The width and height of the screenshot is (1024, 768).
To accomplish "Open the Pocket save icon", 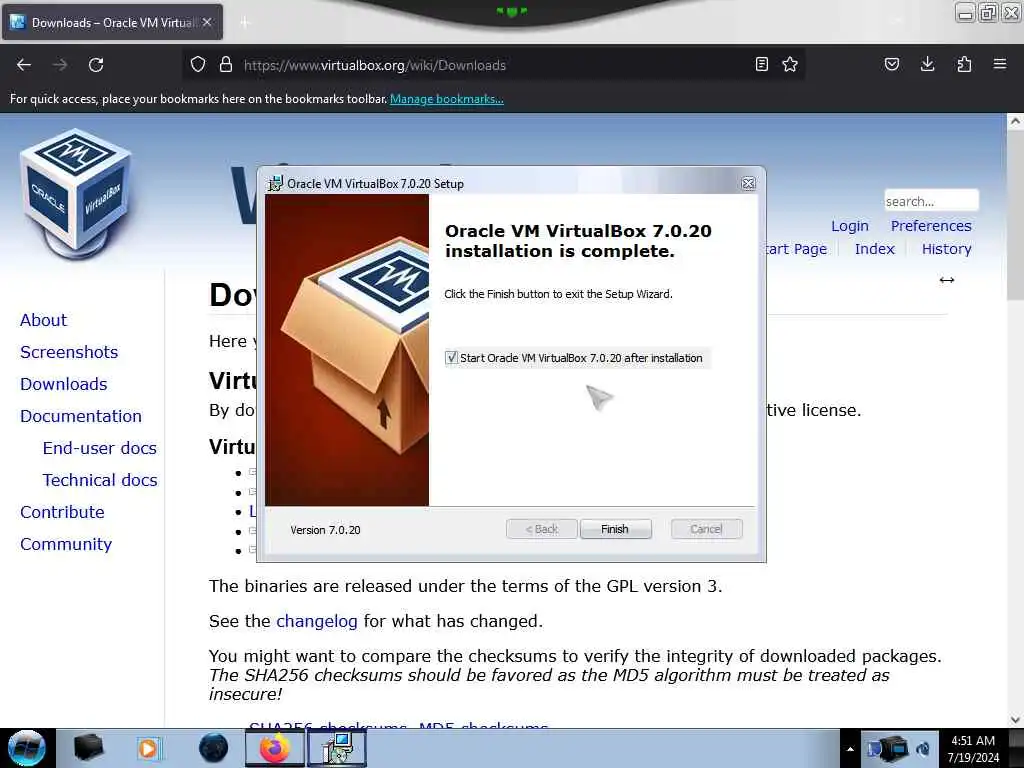I will pos(891,64).
